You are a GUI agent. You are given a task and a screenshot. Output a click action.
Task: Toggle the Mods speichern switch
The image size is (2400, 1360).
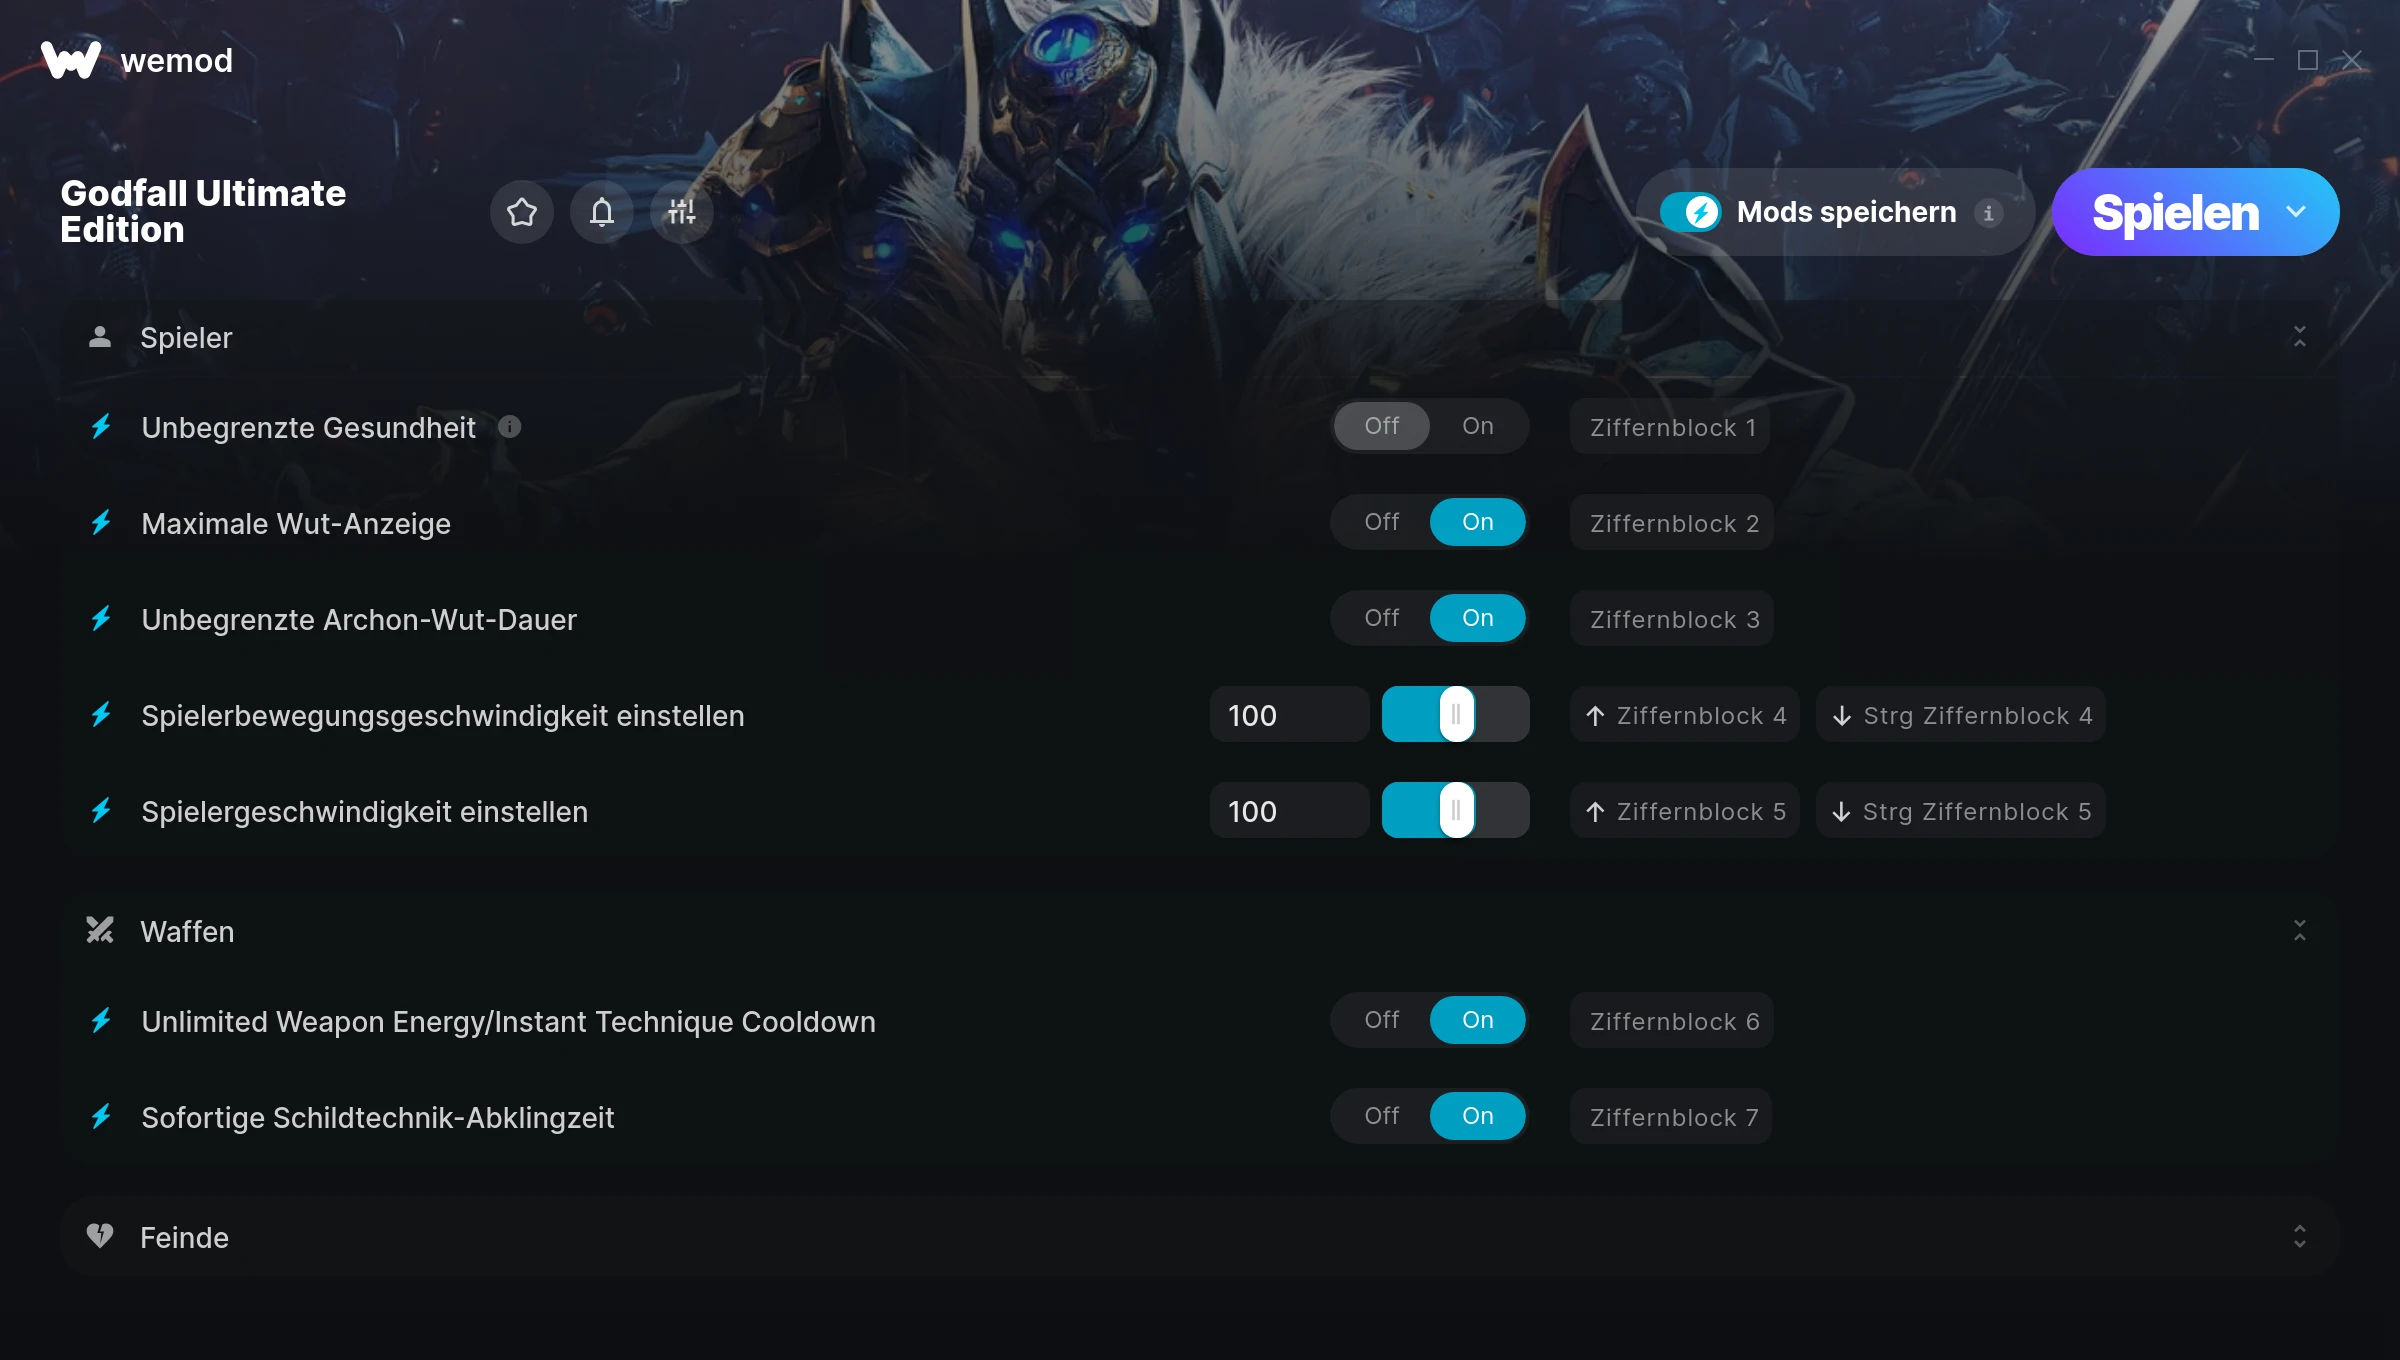(1691, 212)
